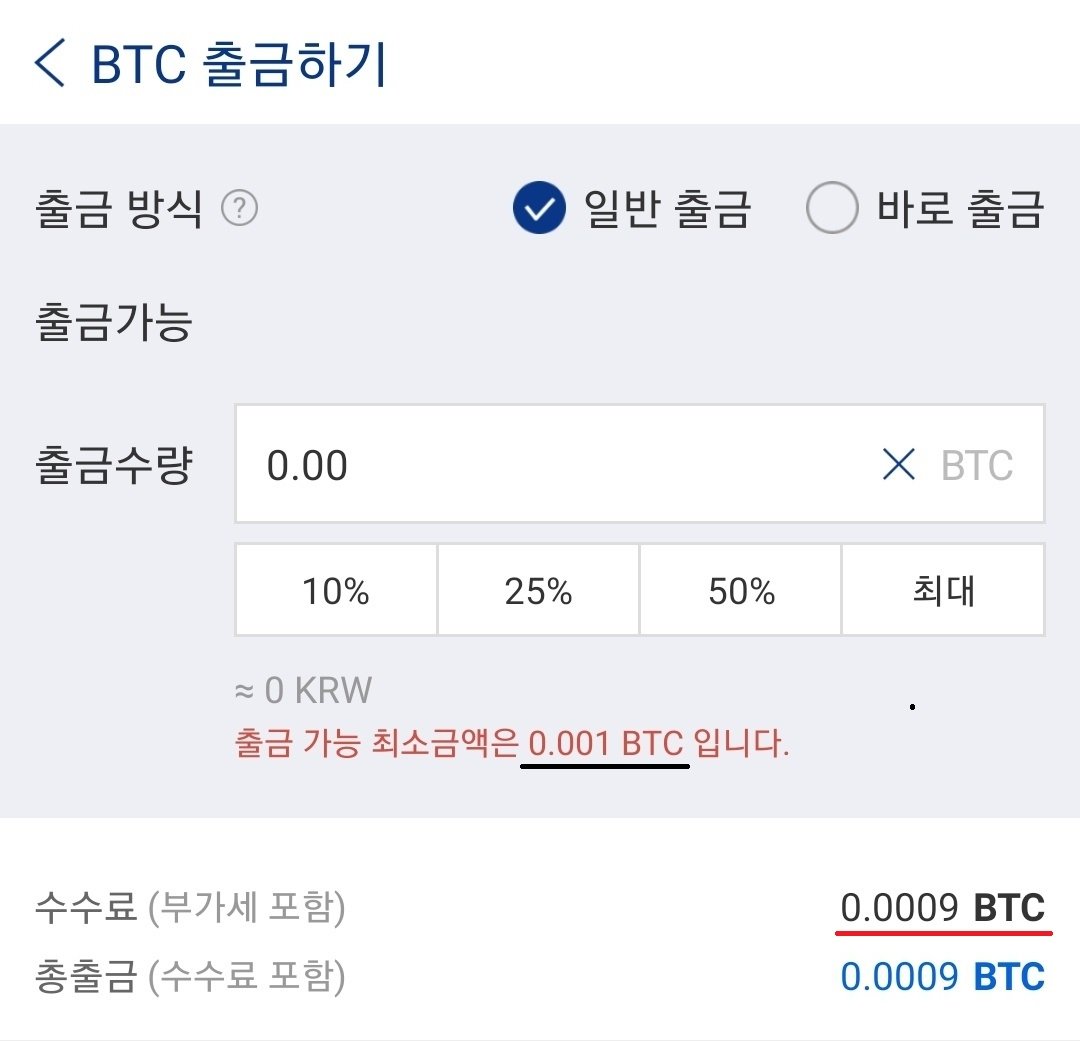Screen dimensions: 1080x1041
Task: Apply 최대 withdrawal amount
Action: point(942,590)
